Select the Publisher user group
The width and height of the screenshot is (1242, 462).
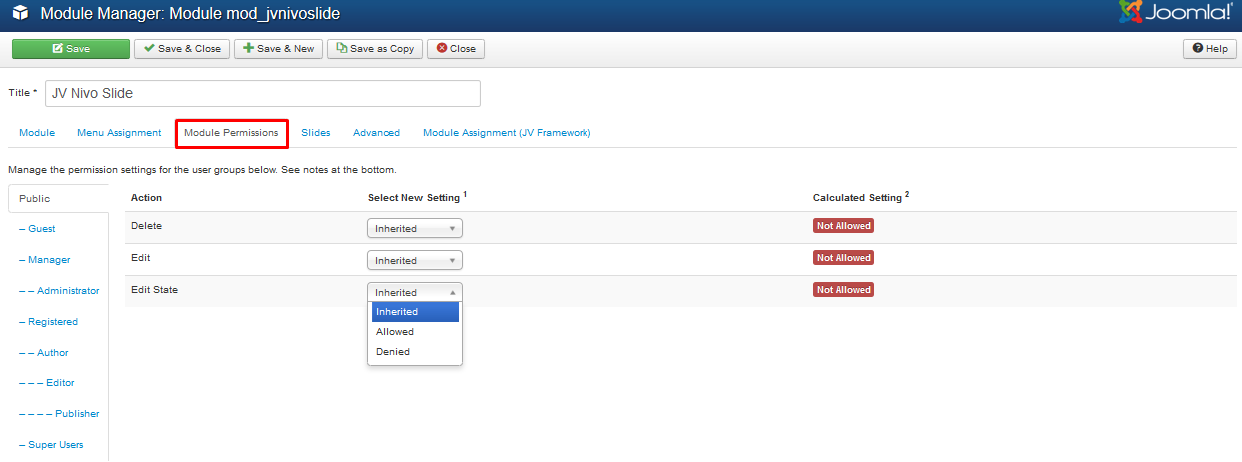58,414
